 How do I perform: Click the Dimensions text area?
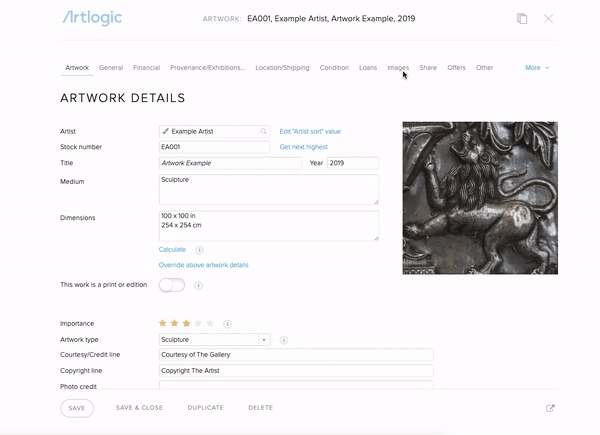tap(269, 226)
